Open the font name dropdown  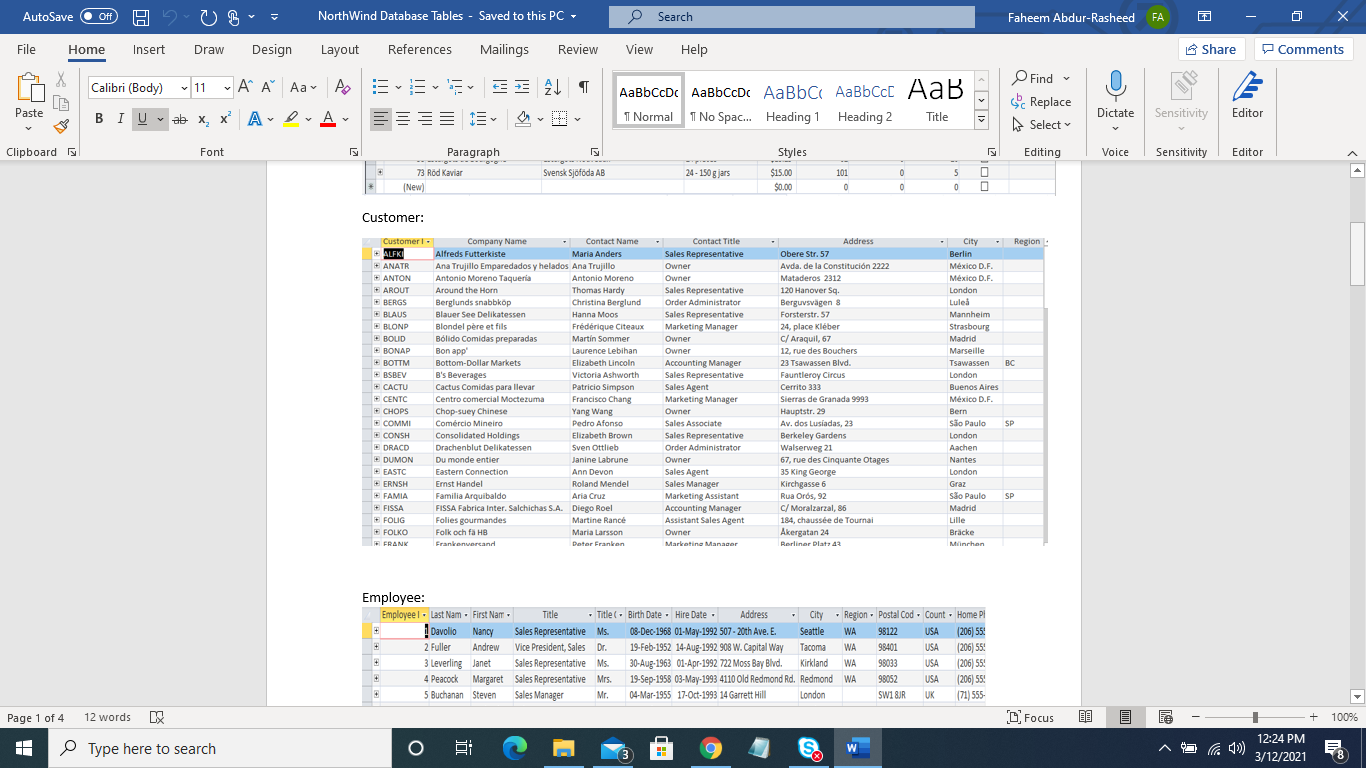coord(184,88)
